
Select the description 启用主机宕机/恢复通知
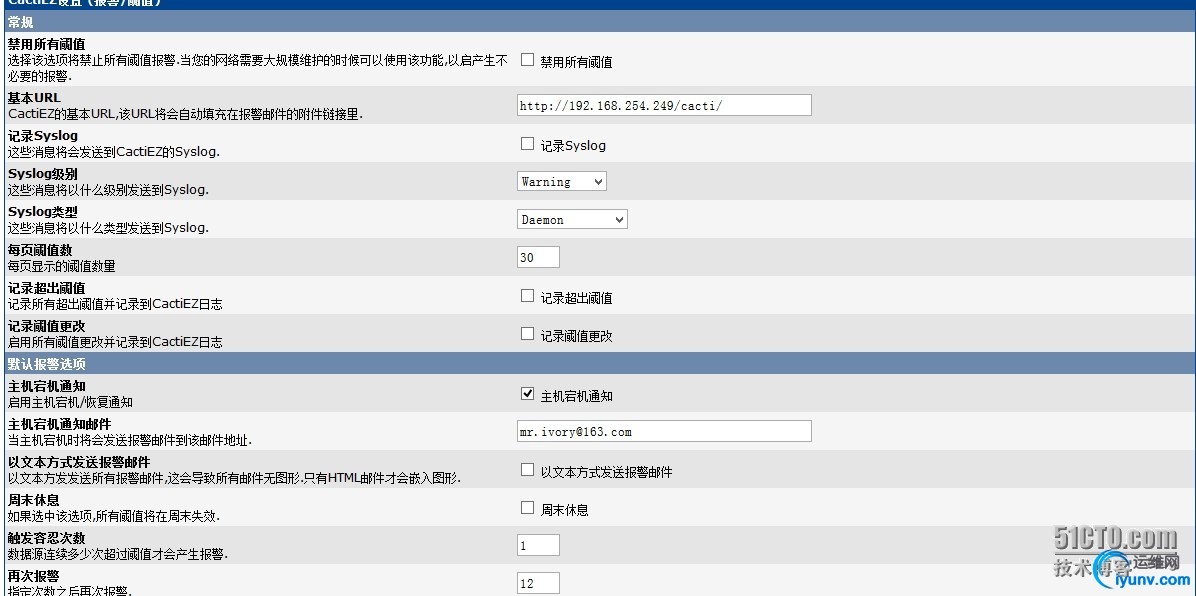click(x=70, y=401)
